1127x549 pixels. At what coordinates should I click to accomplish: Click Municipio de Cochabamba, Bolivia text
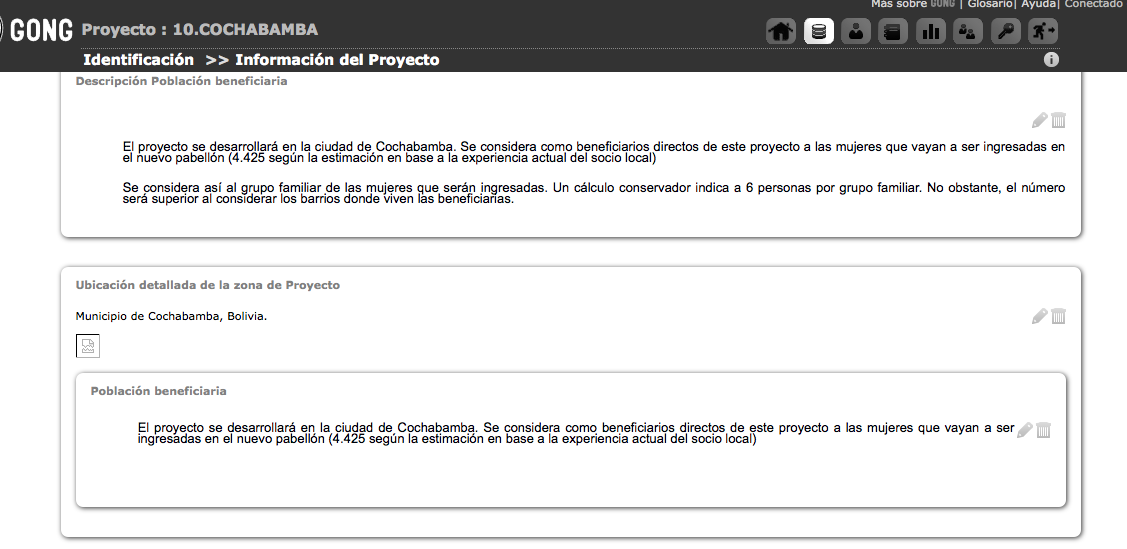(171, 316)
